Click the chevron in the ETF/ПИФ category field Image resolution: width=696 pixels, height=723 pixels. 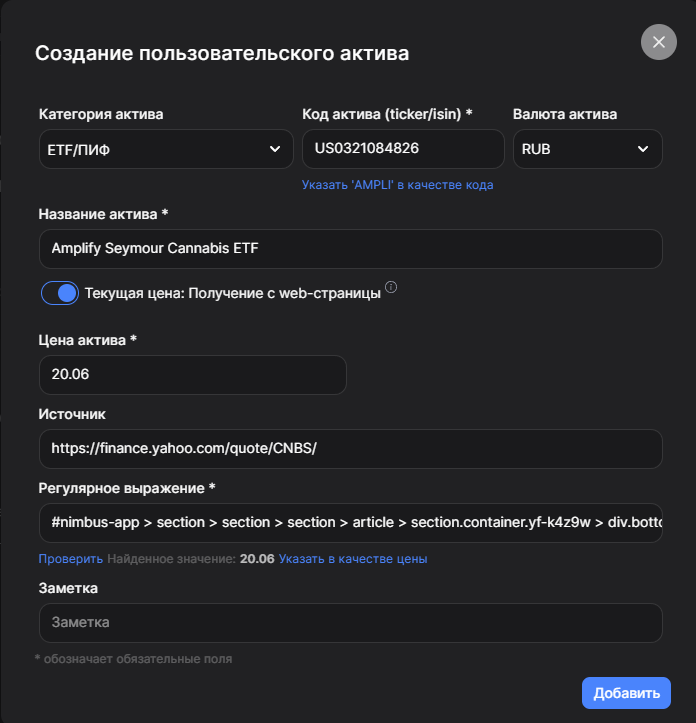(275, 149)
